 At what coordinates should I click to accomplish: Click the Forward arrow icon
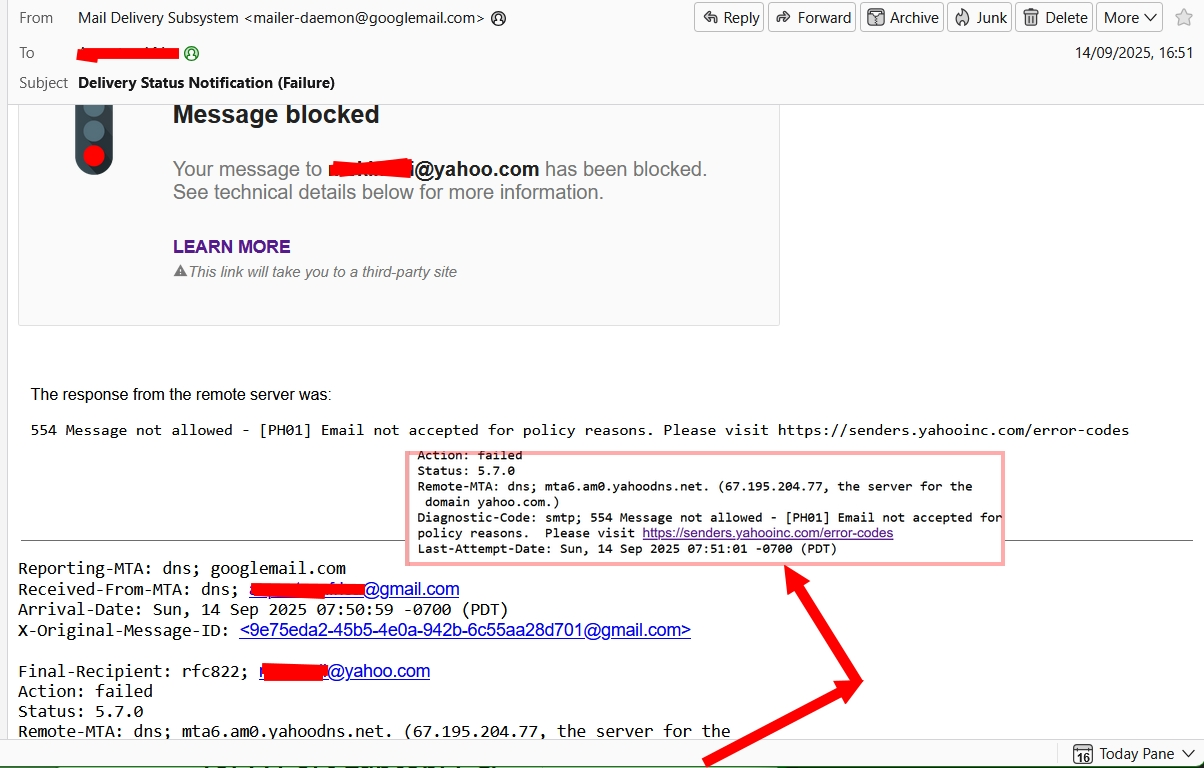(x=784, y=17)
